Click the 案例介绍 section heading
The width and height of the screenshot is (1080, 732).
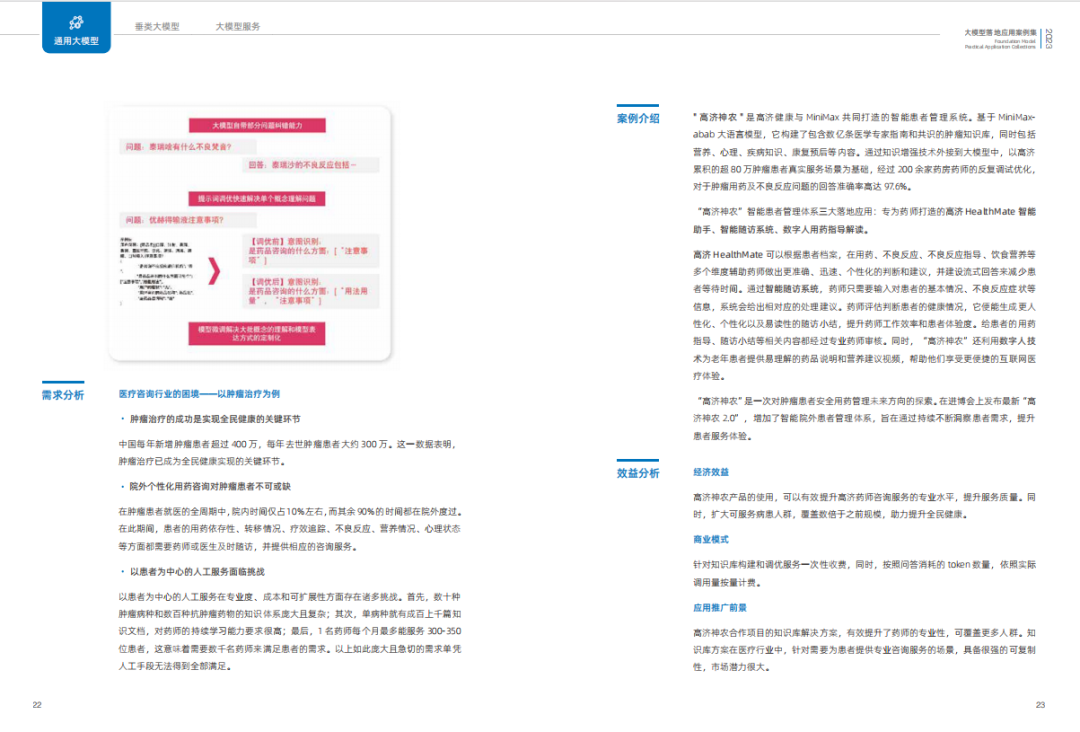tap(638, 118)
